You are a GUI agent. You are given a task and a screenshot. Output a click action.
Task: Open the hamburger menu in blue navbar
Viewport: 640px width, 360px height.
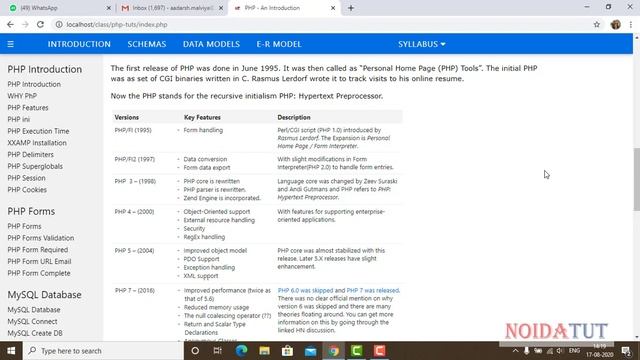11,44
